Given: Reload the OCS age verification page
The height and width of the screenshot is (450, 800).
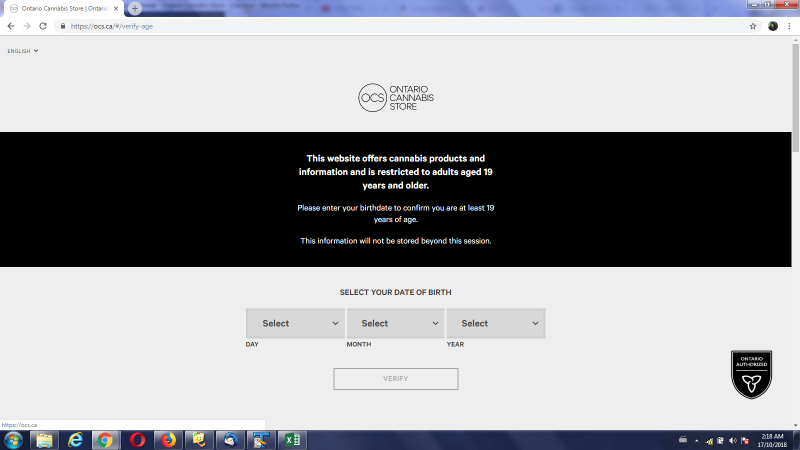Looking at the screenshot, I should (43, 26).
